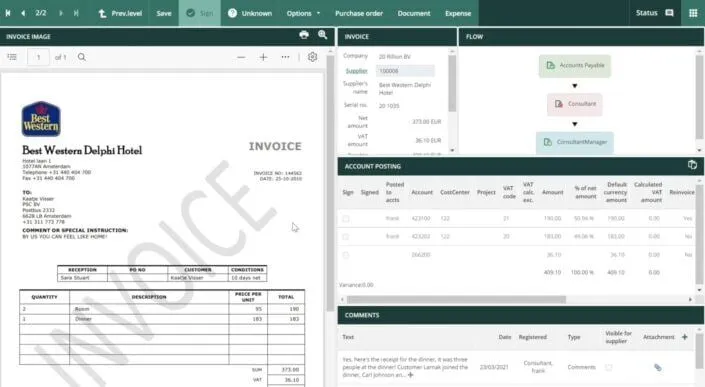The image size is (705, 387).
Task: Tick Sign checkbox for account 423100
Action: (x=346, y=219)
